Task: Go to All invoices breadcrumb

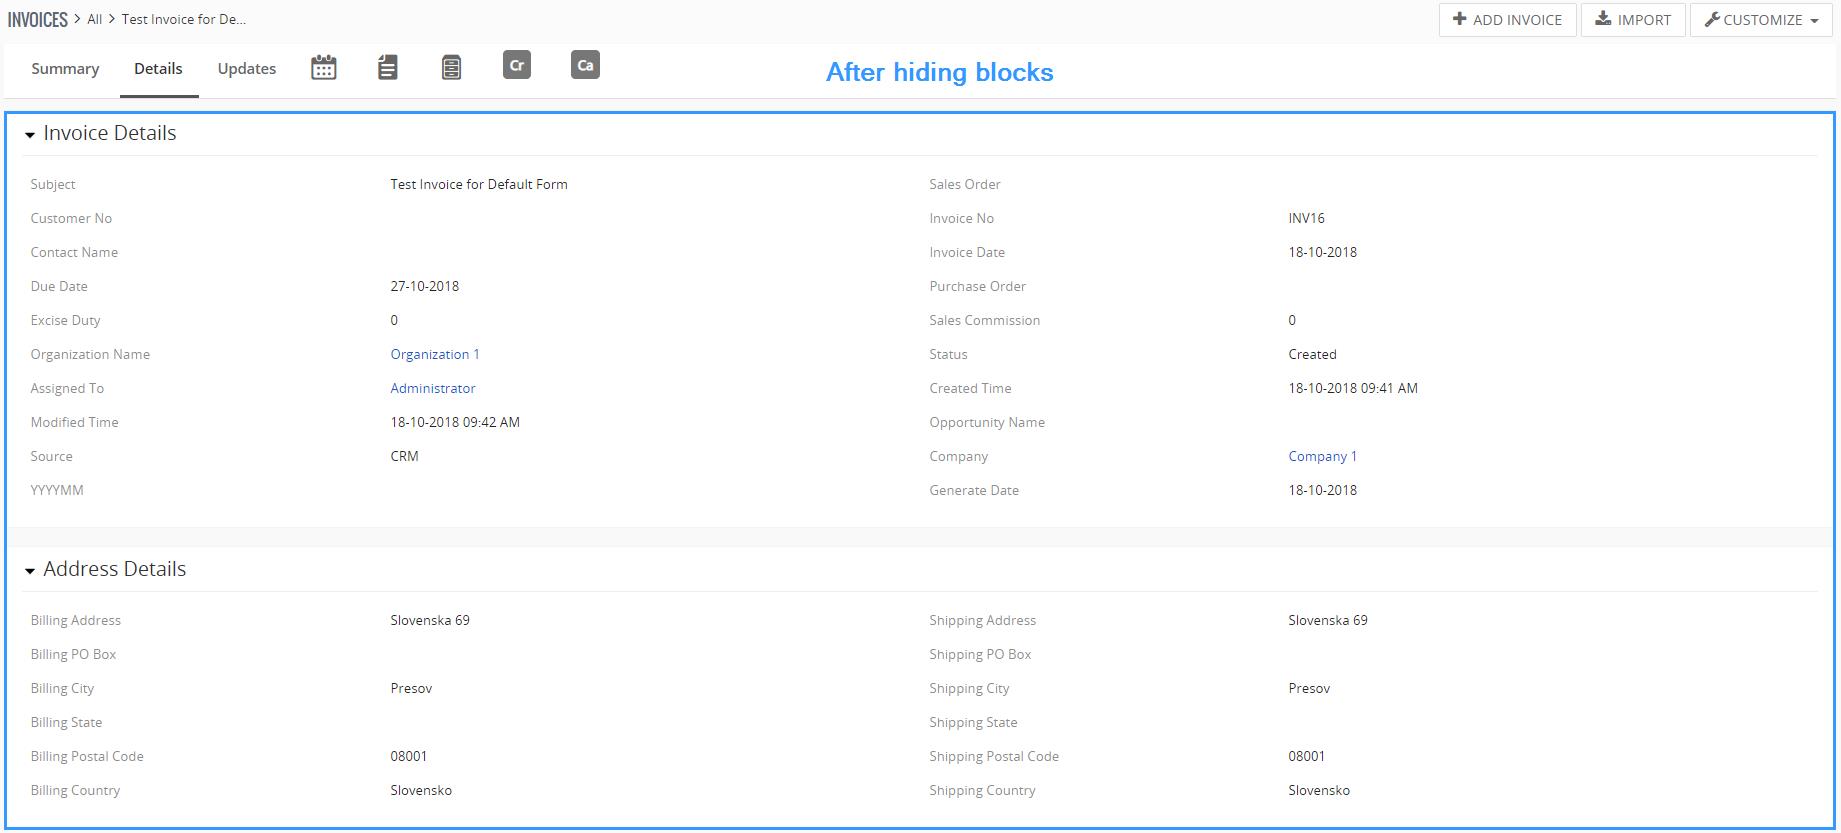Action: point(95,19)
